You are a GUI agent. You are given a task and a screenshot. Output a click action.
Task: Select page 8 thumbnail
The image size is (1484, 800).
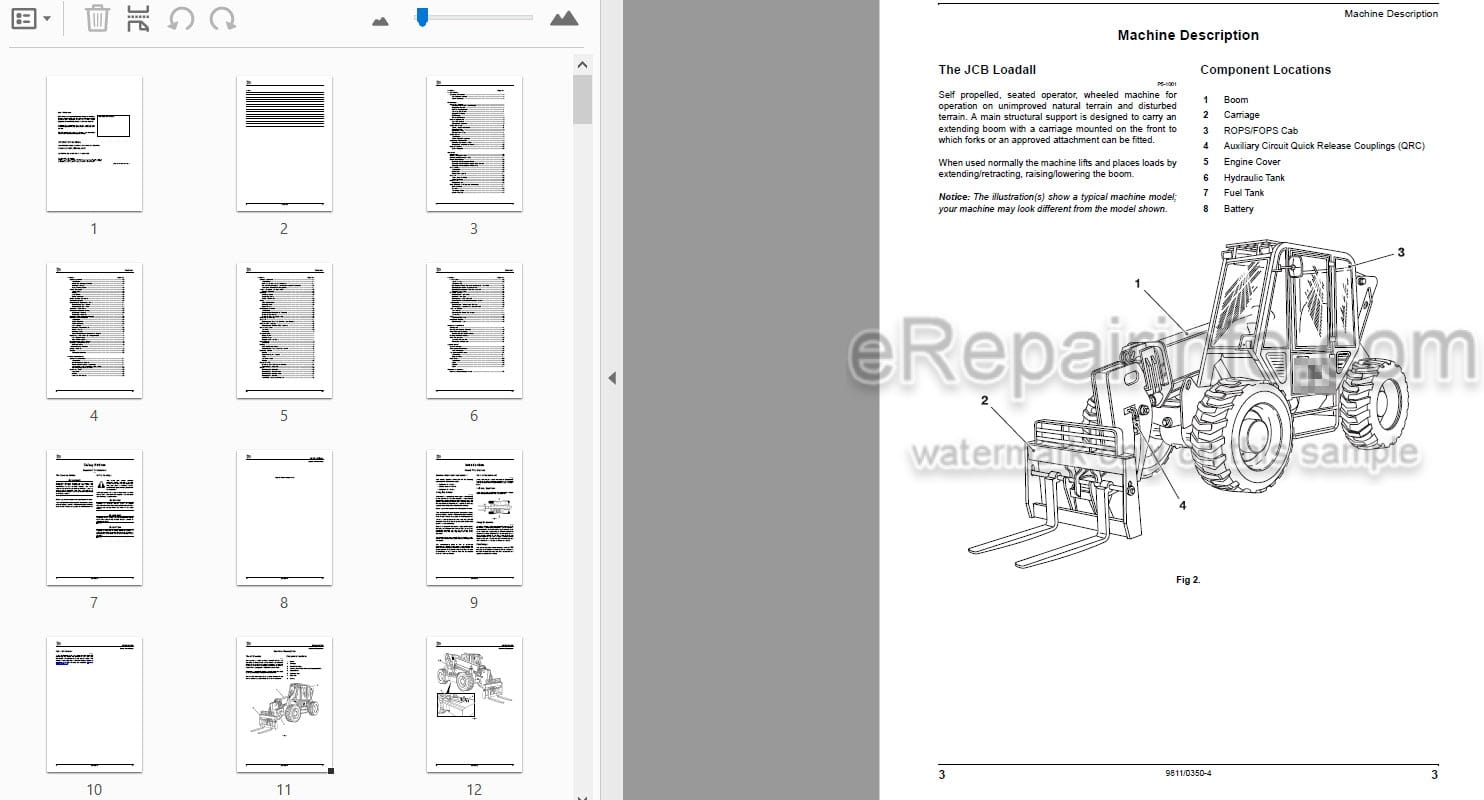(284, 517)
